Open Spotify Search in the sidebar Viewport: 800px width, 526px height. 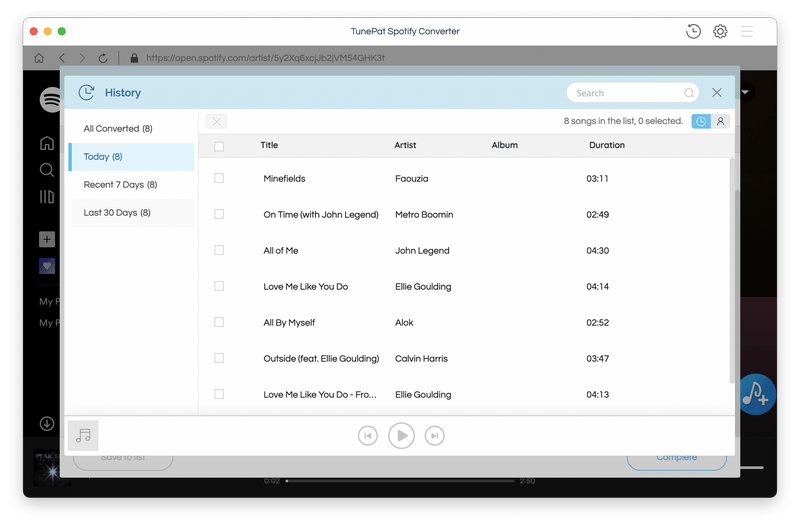(47, 170)
